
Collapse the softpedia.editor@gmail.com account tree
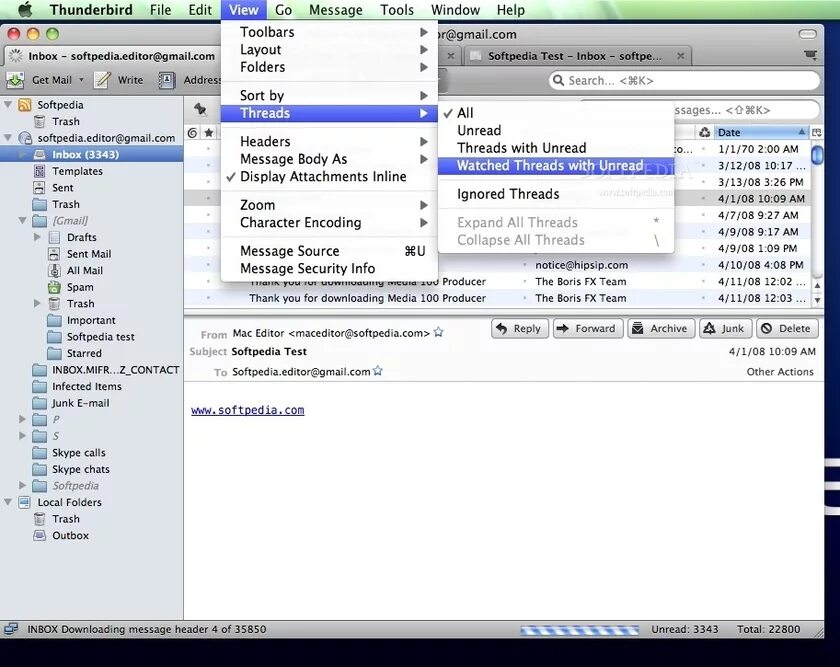coord(8,138)
